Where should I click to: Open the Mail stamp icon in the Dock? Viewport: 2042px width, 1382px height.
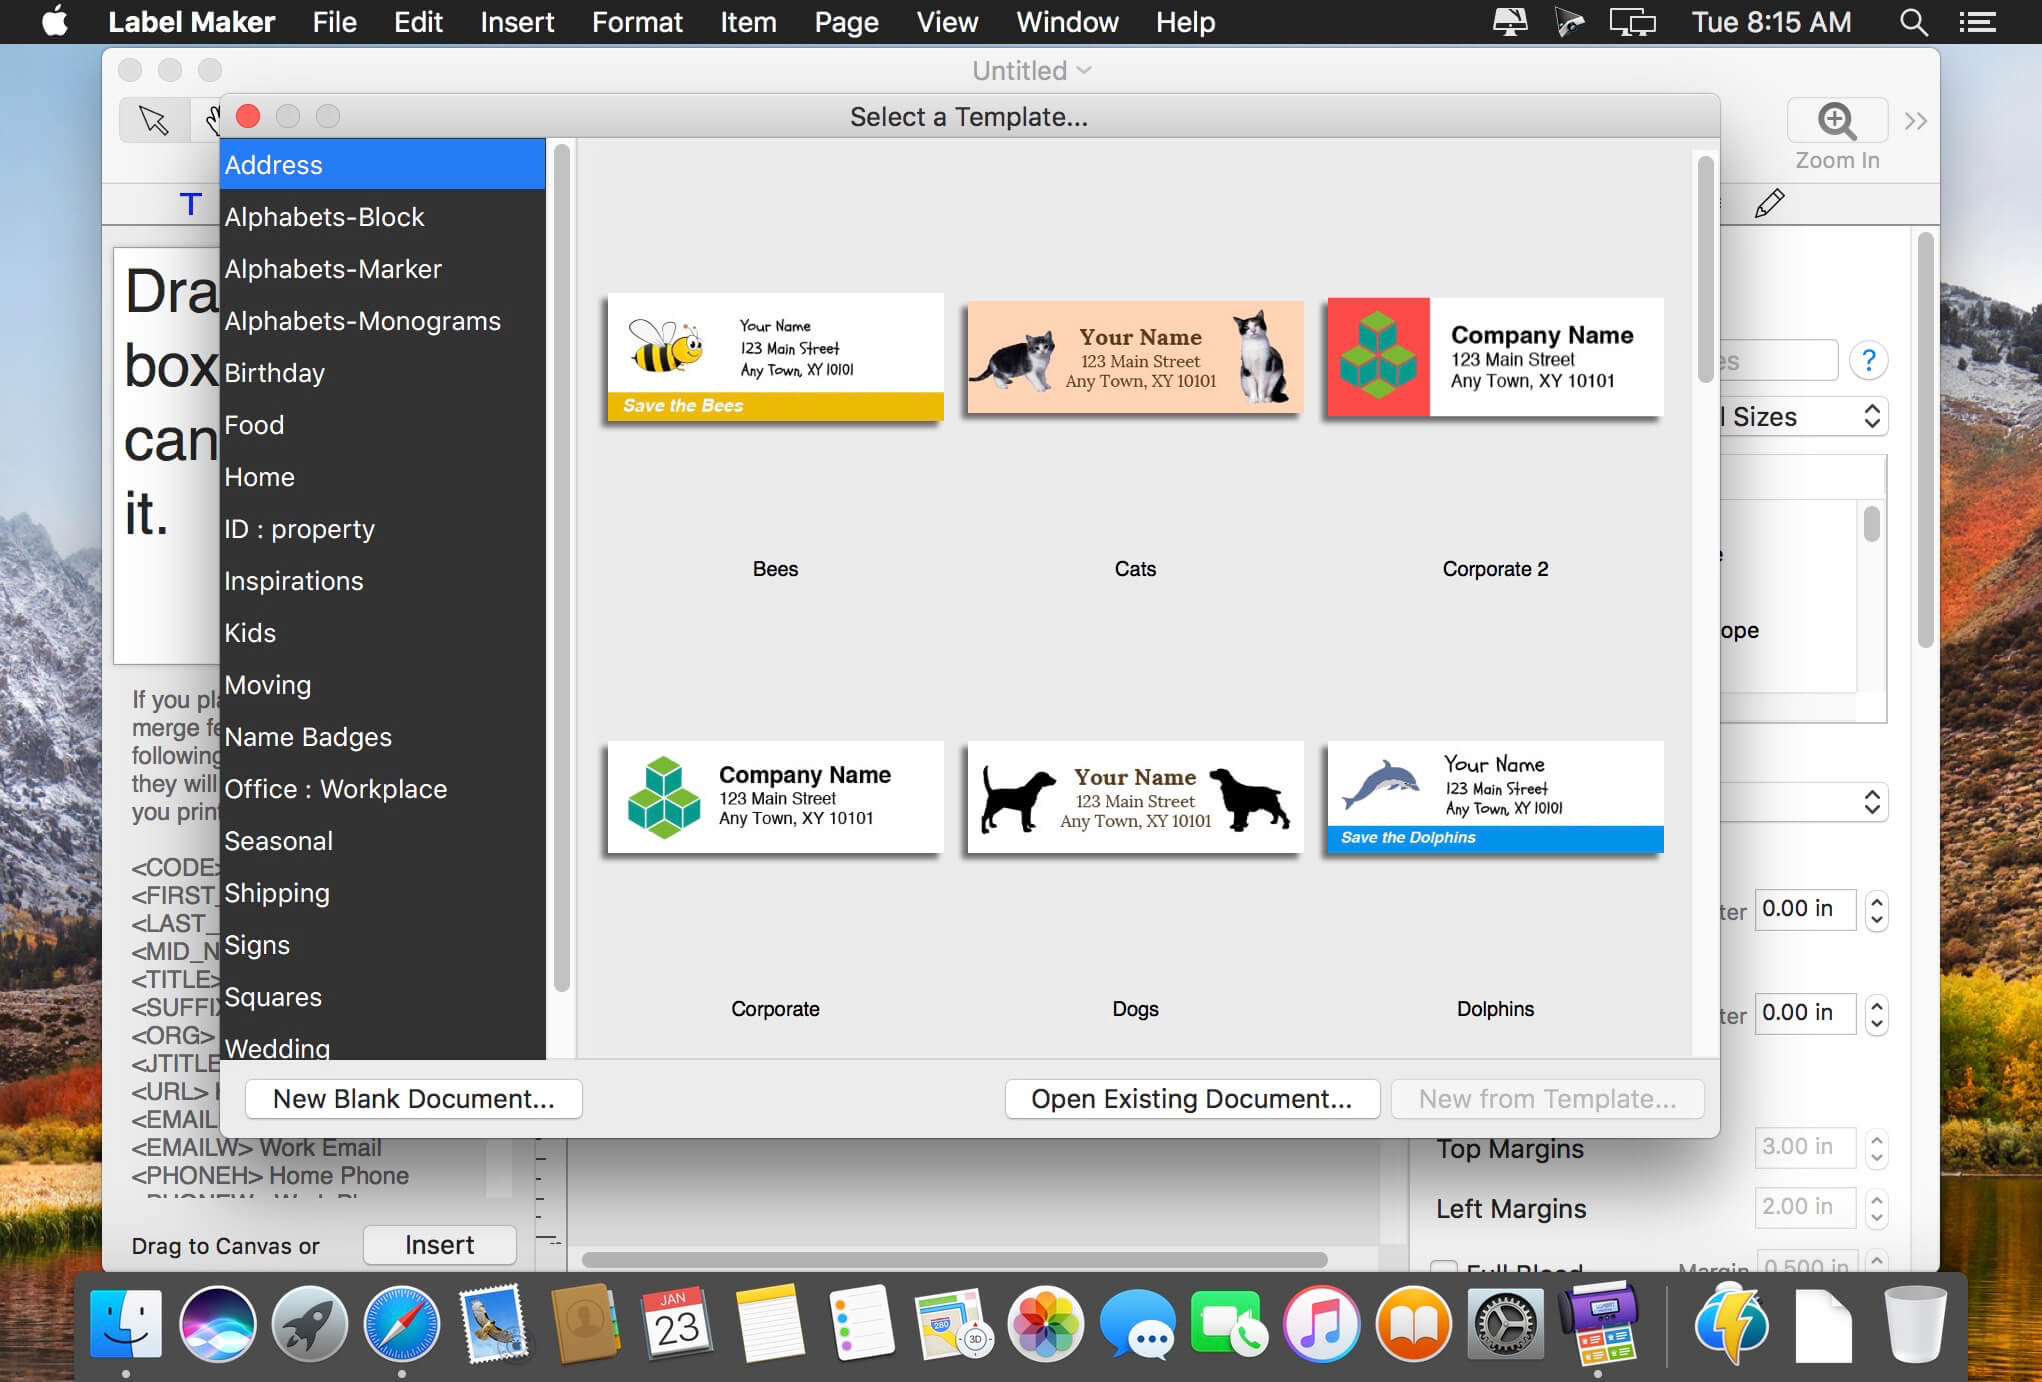tap(493, 1324)
